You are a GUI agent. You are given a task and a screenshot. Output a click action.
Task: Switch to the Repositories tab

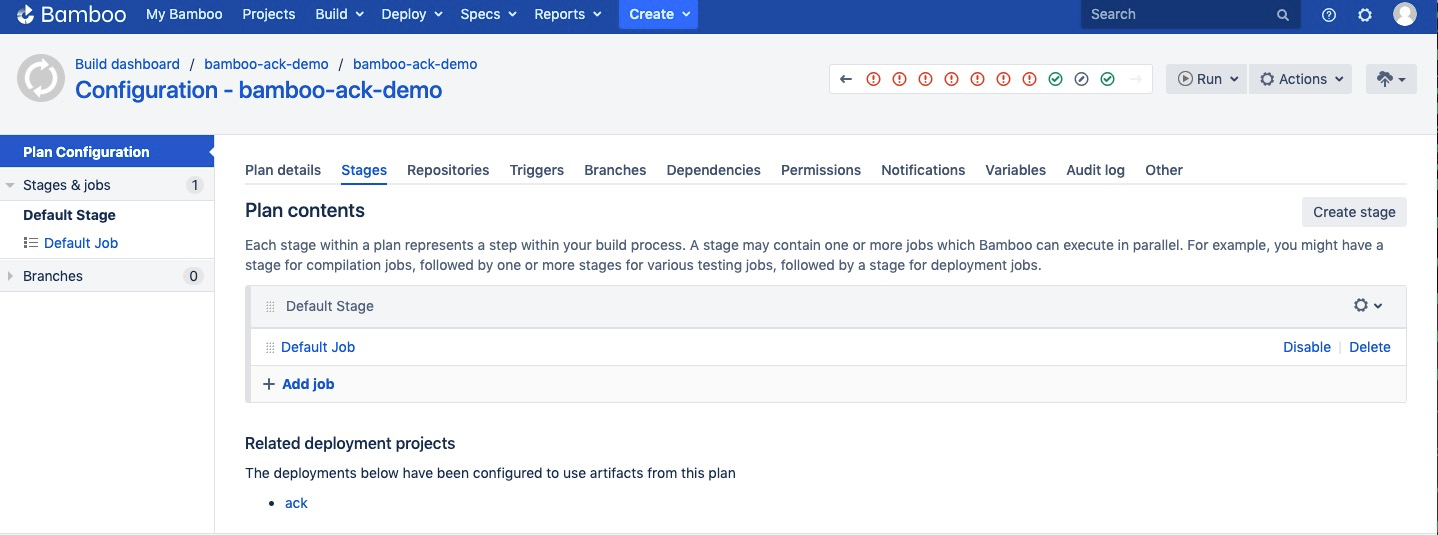pos(448,170)
